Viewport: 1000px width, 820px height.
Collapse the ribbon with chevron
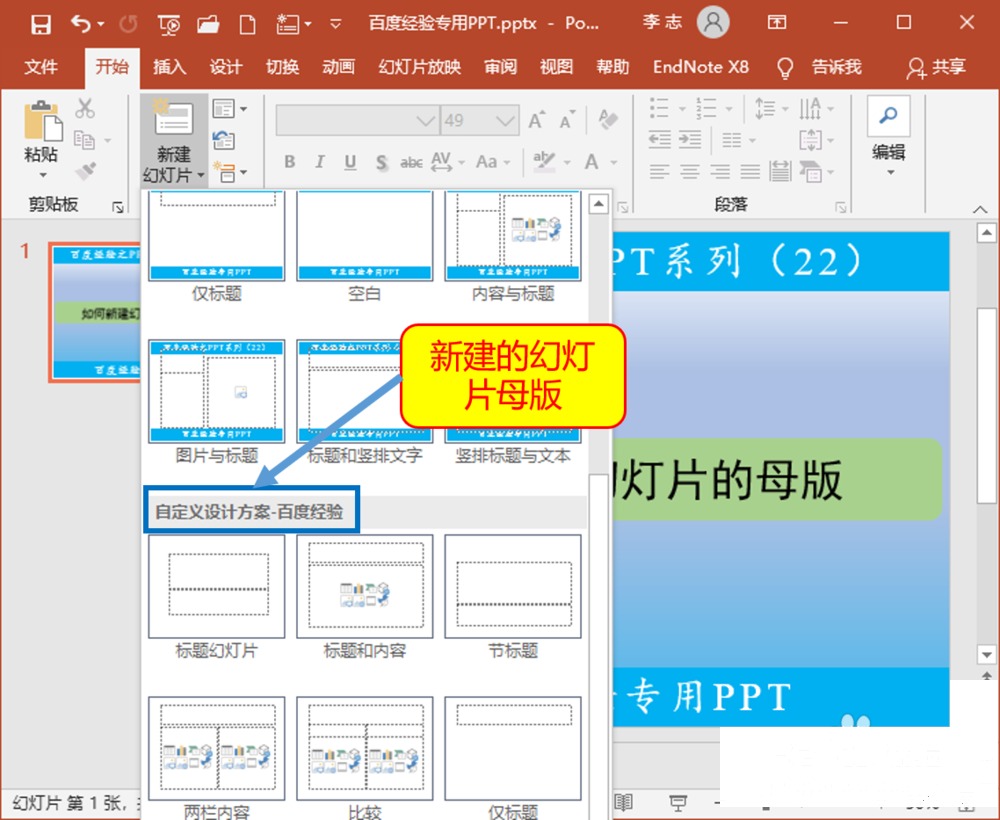(x=980, y=209)
